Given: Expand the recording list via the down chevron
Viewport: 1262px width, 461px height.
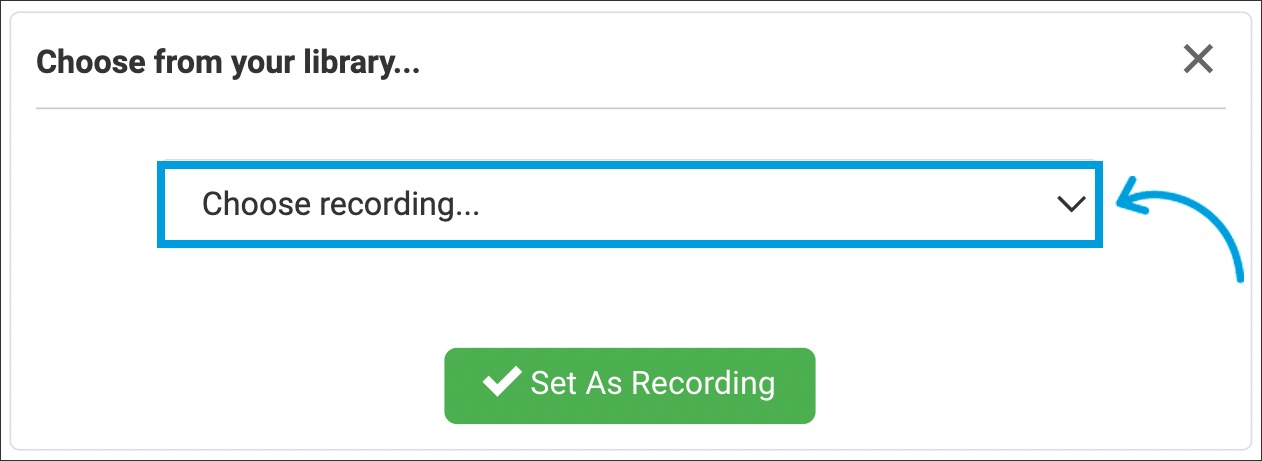Looking at the screenshot, I should tap(1070, 204).
